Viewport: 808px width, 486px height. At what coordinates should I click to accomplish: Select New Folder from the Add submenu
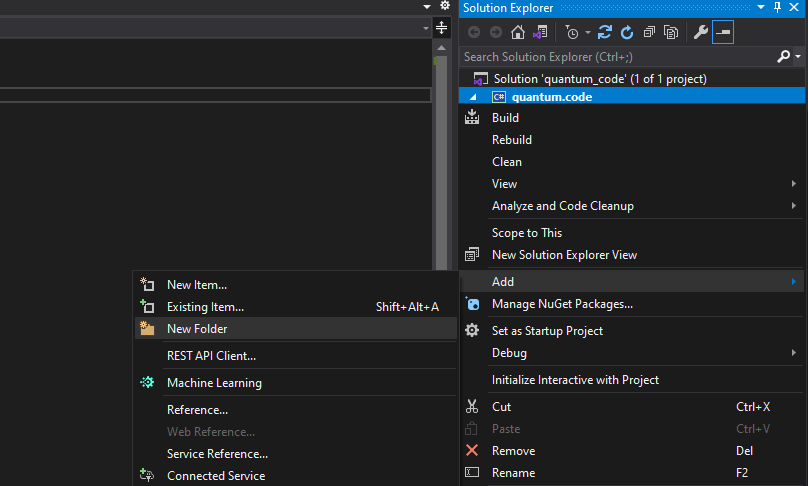click(x=197, y=328)
